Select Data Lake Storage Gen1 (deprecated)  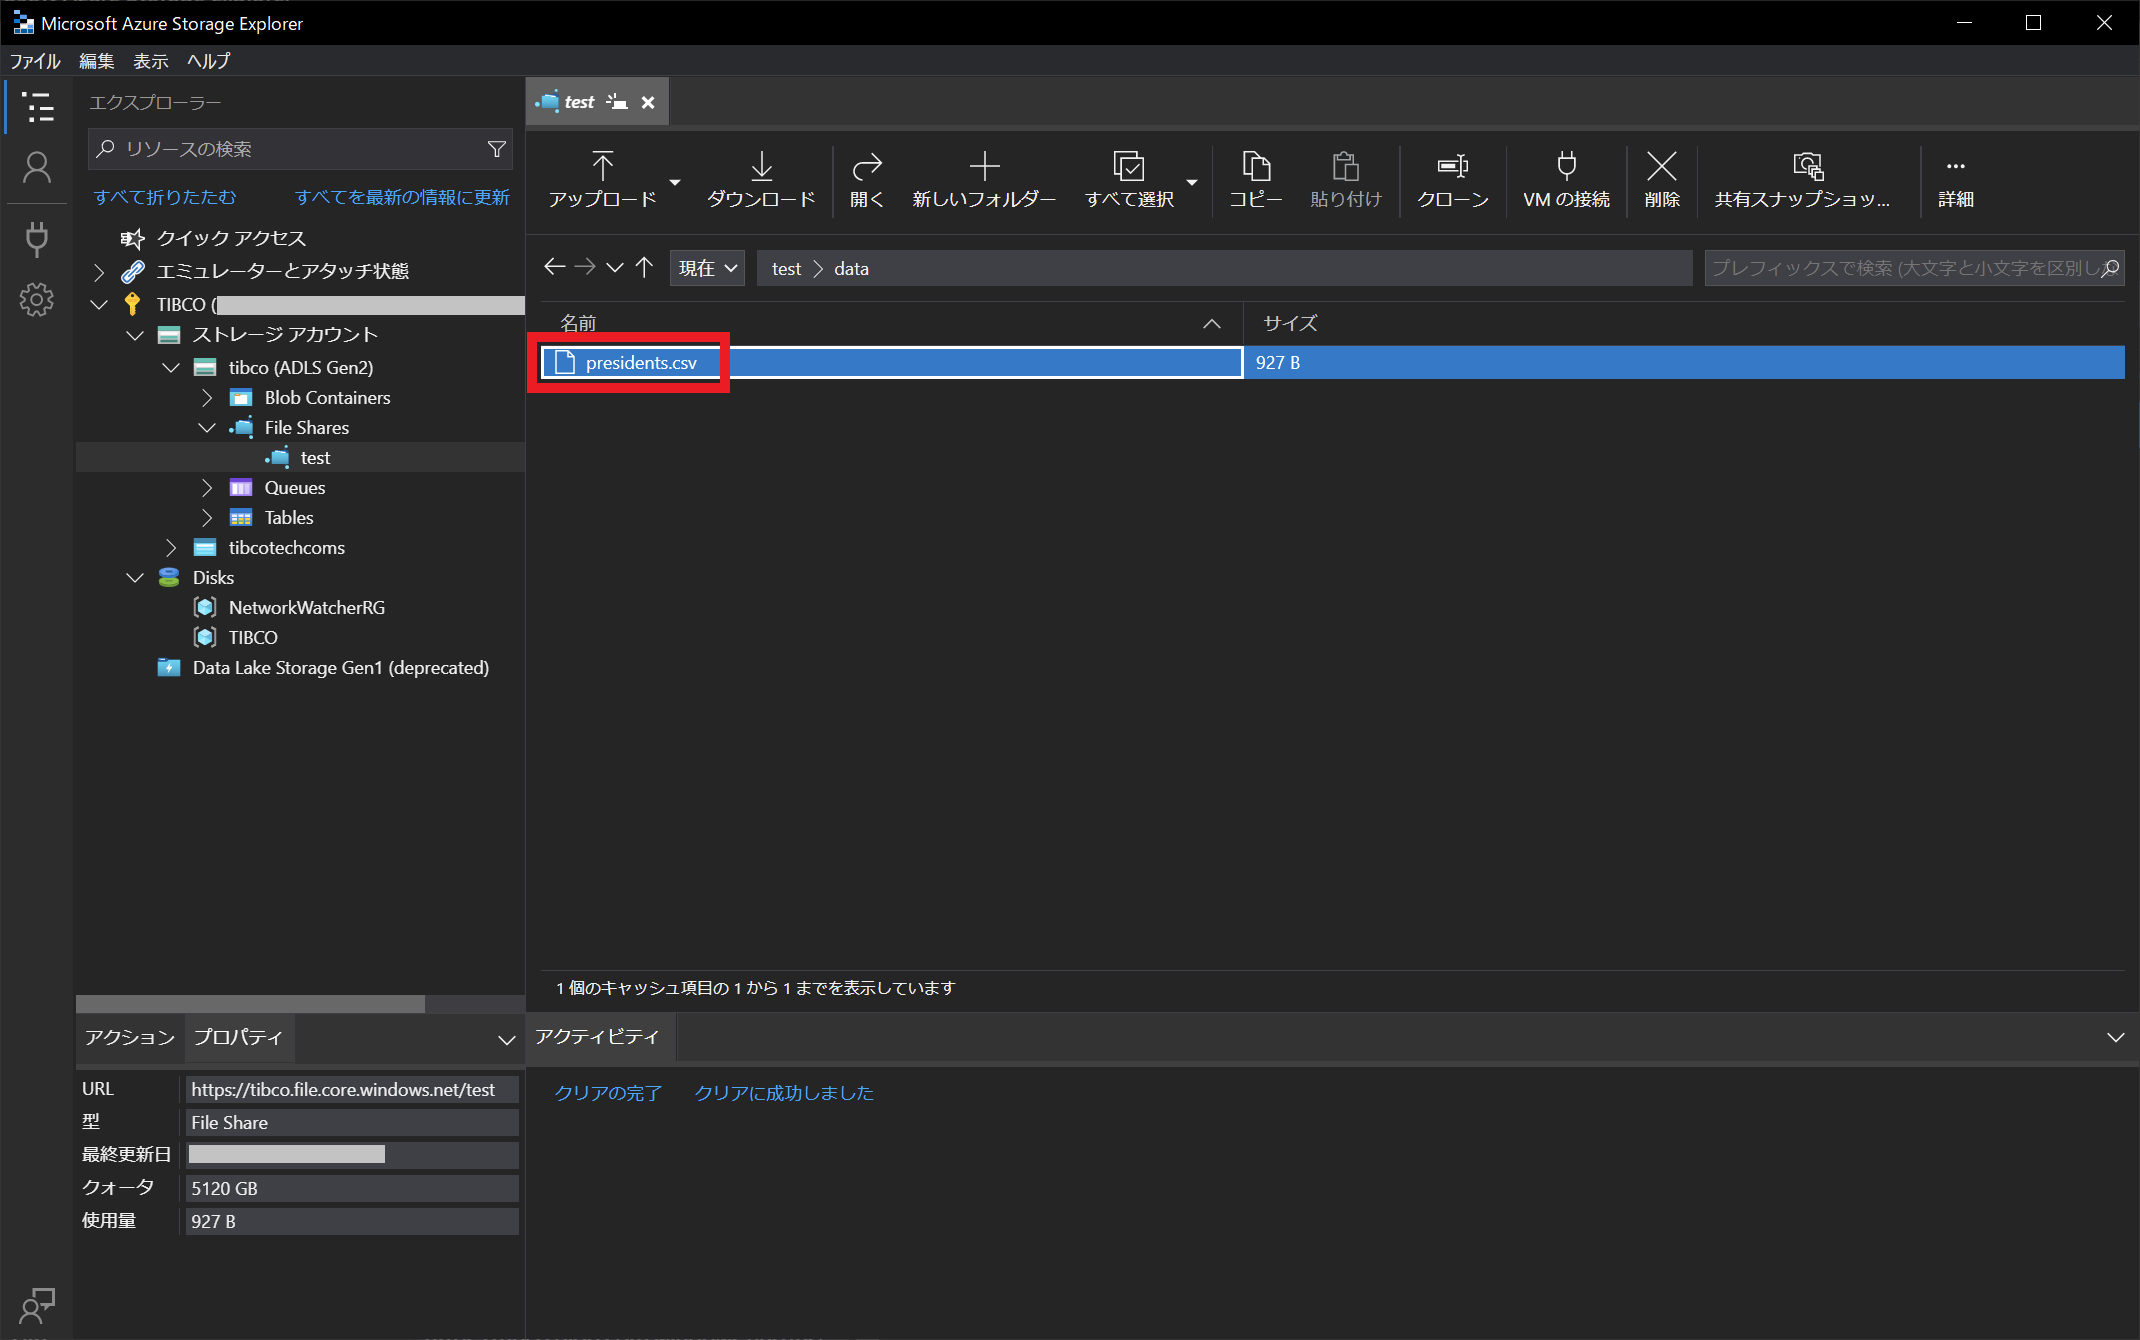[x=340, y=668]
